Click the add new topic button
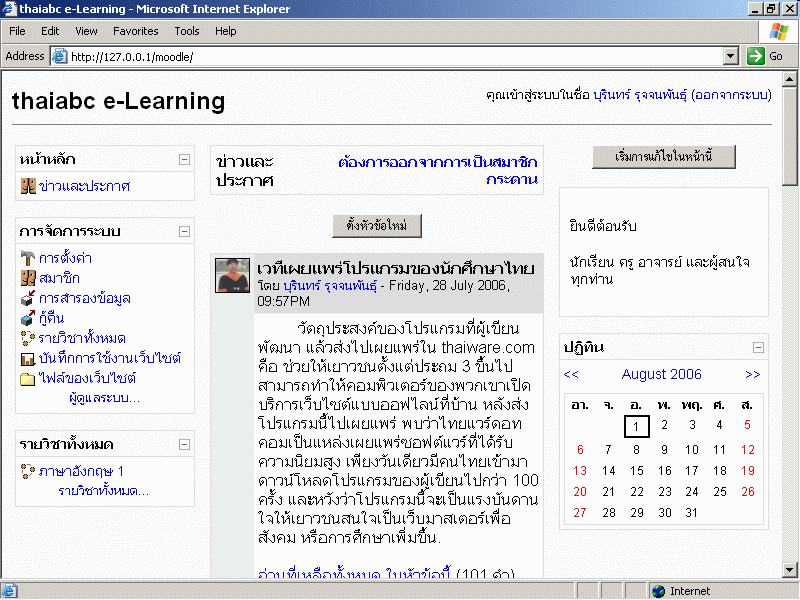 pyautogui.click(x=377, y=225)
